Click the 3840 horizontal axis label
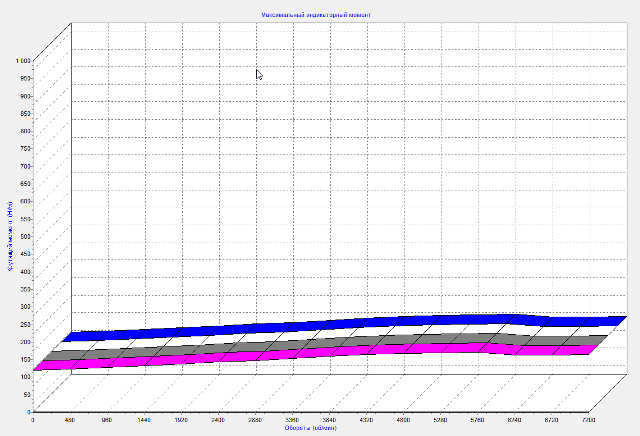This screenshot has width=640, height=436. coord(330,420)
